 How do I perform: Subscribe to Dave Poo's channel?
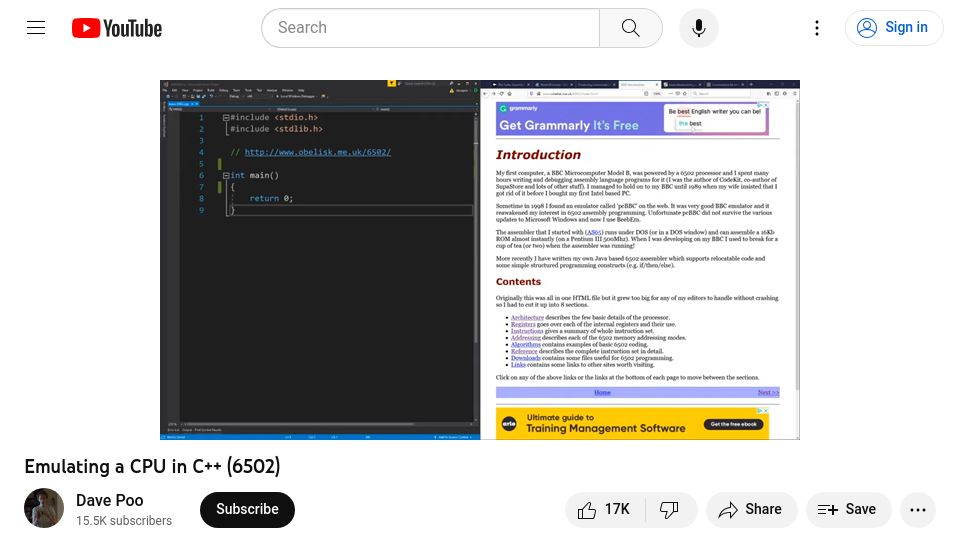[x=247, y=509]
